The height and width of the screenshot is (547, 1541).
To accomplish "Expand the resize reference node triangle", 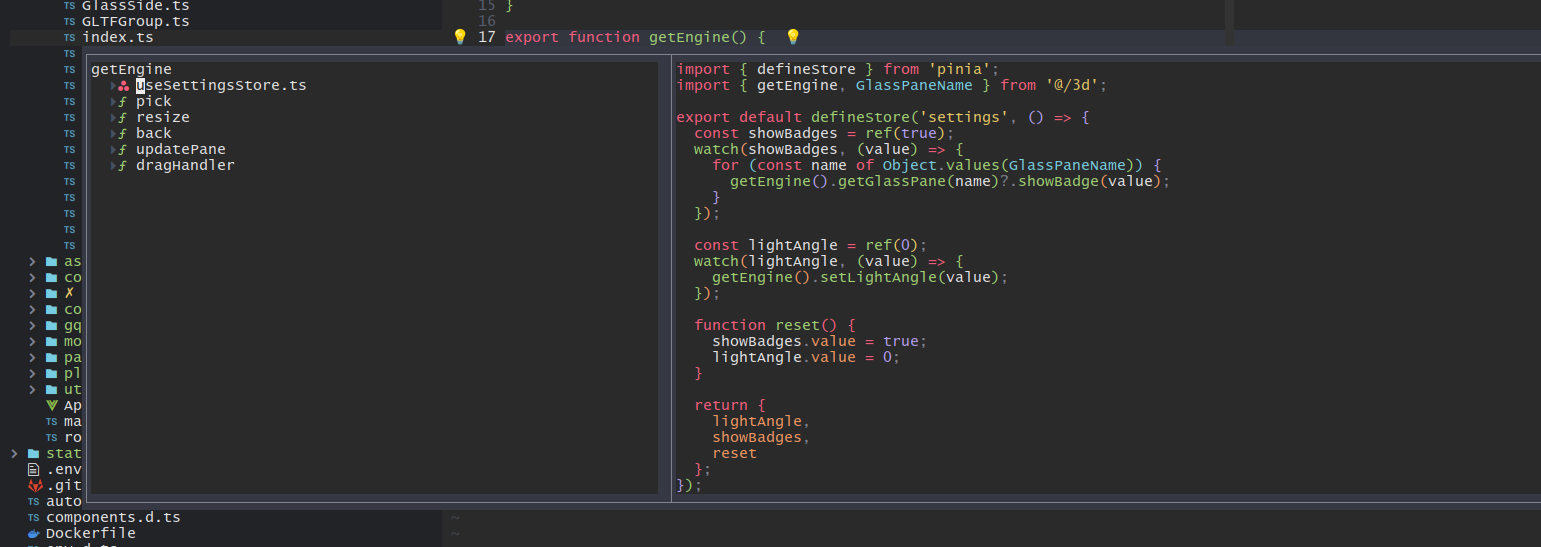I will 114,117.
